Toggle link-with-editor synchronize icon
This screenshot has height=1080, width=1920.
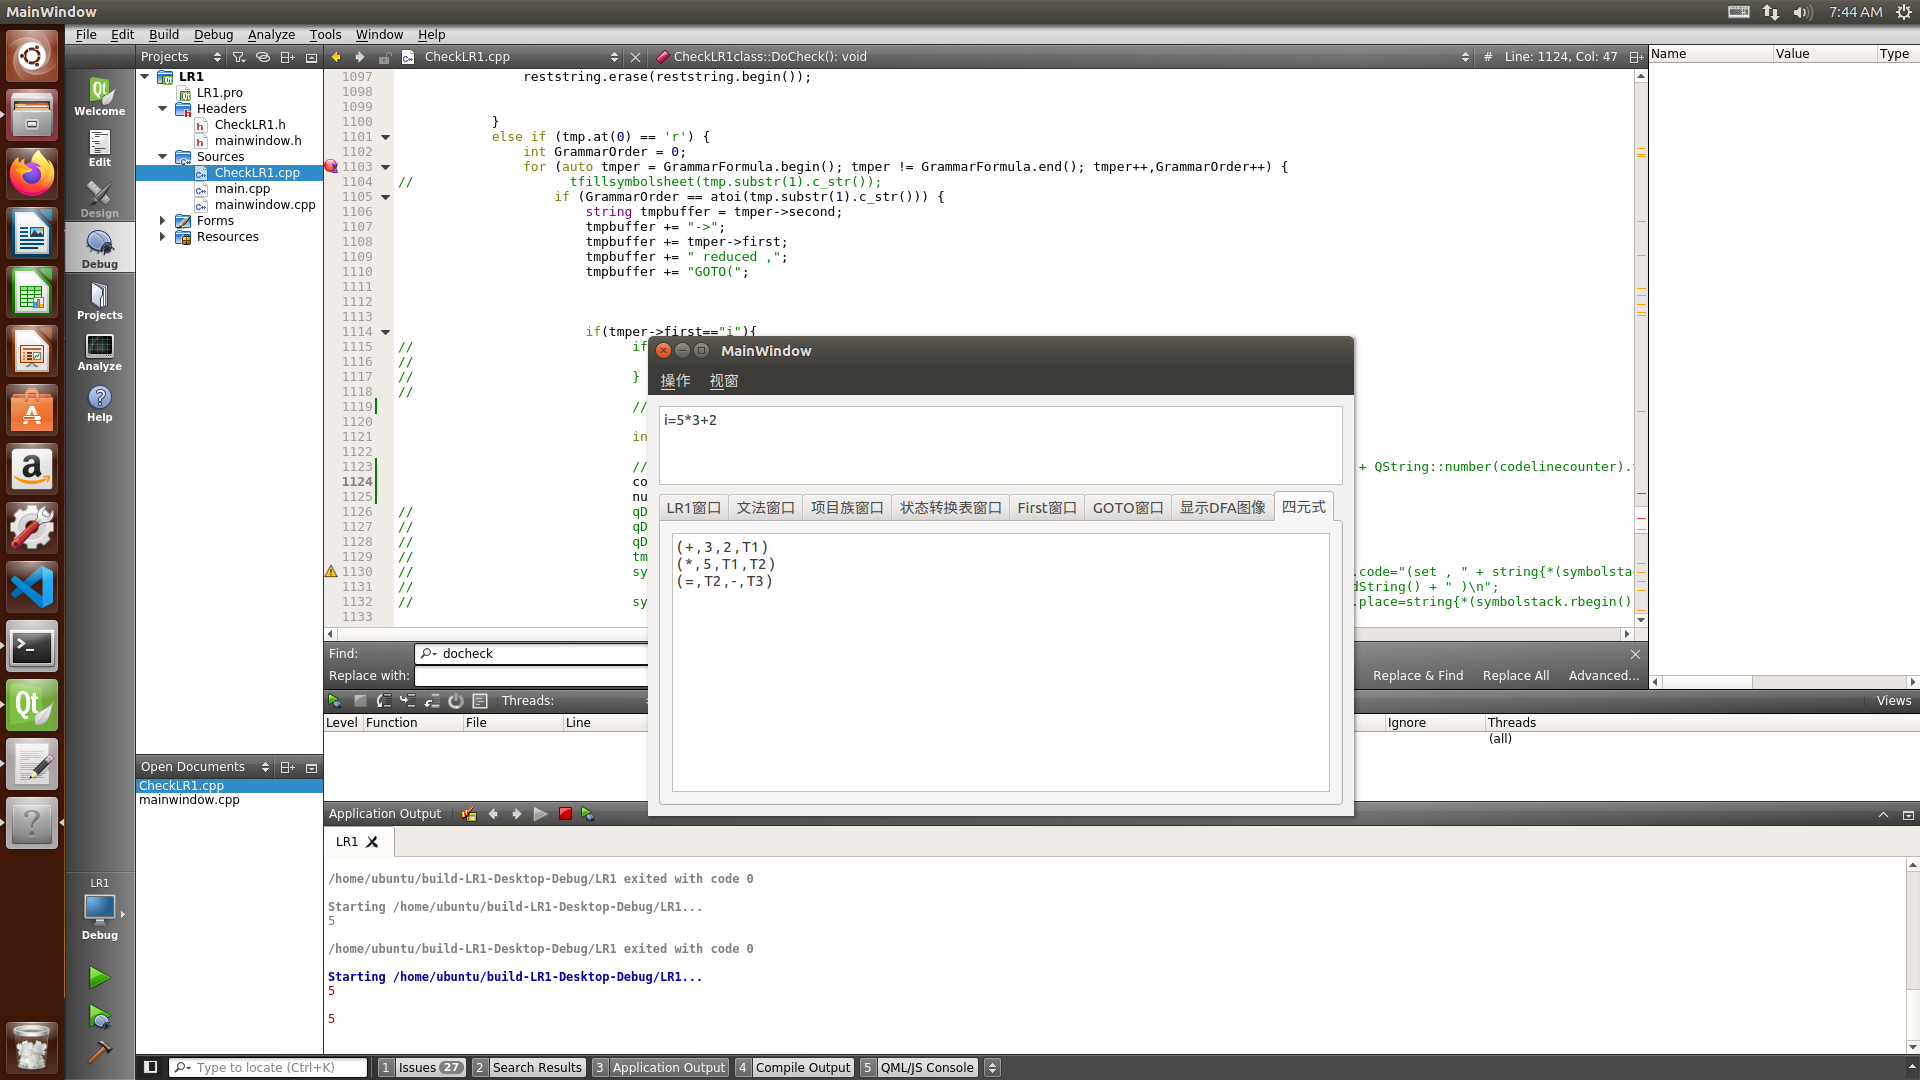pyautogui.click(x=263, y=57)
